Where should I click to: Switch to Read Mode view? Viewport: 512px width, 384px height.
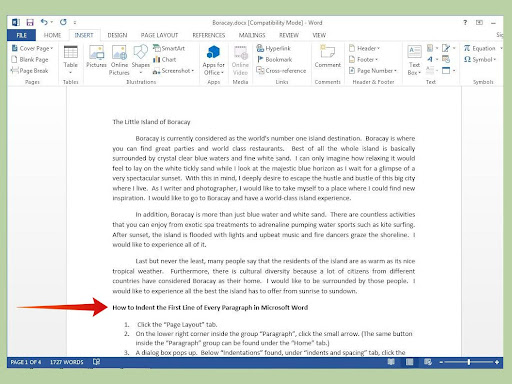[x=391, y=362]
